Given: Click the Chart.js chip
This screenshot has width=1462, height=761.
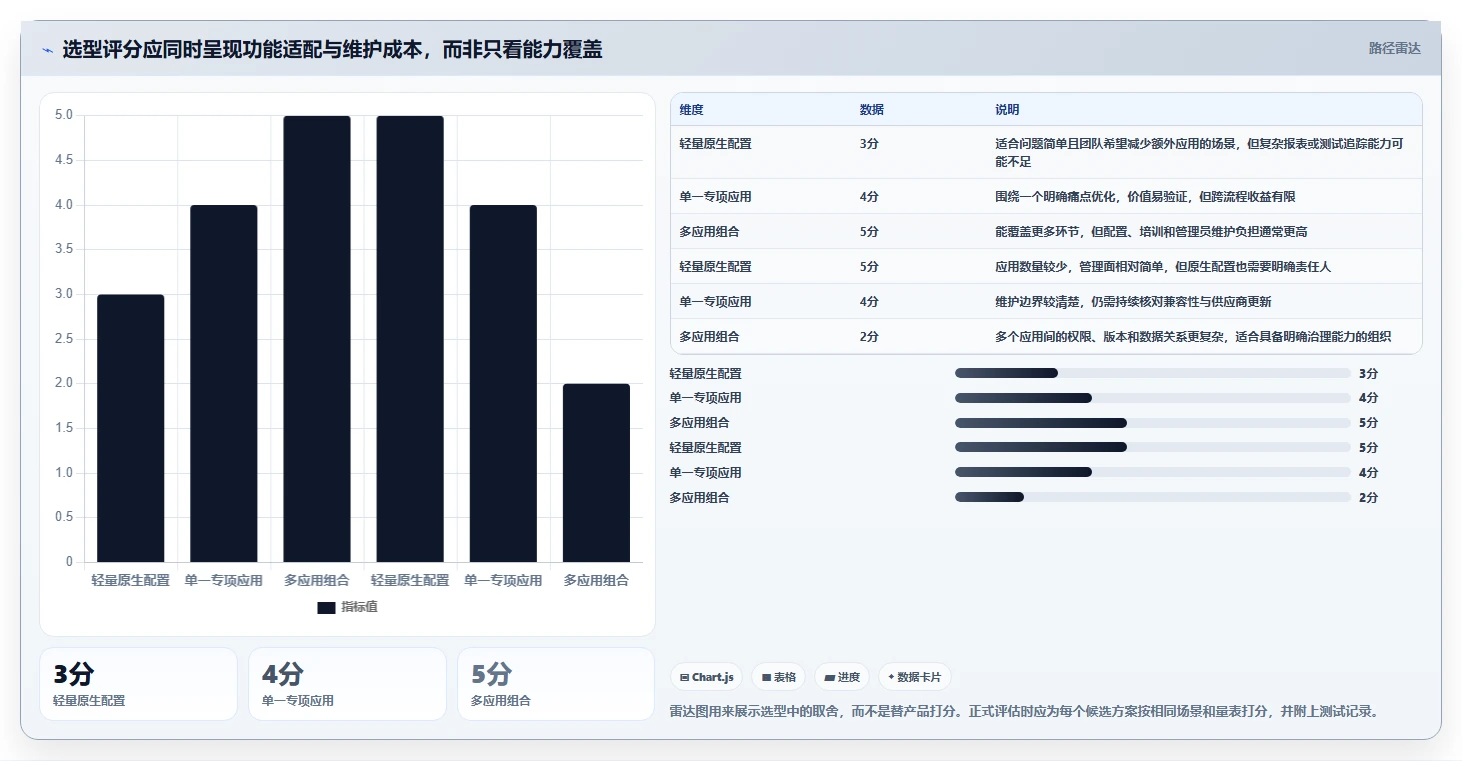Looking at the screenshot, I should (707, 677).
